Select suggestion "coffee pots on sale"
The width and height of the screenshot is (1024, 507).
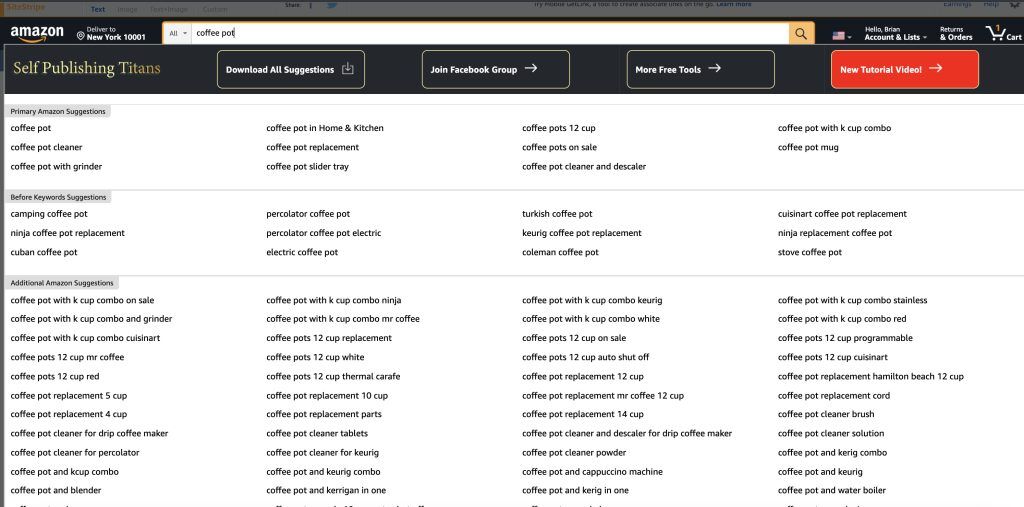[559, 148]
